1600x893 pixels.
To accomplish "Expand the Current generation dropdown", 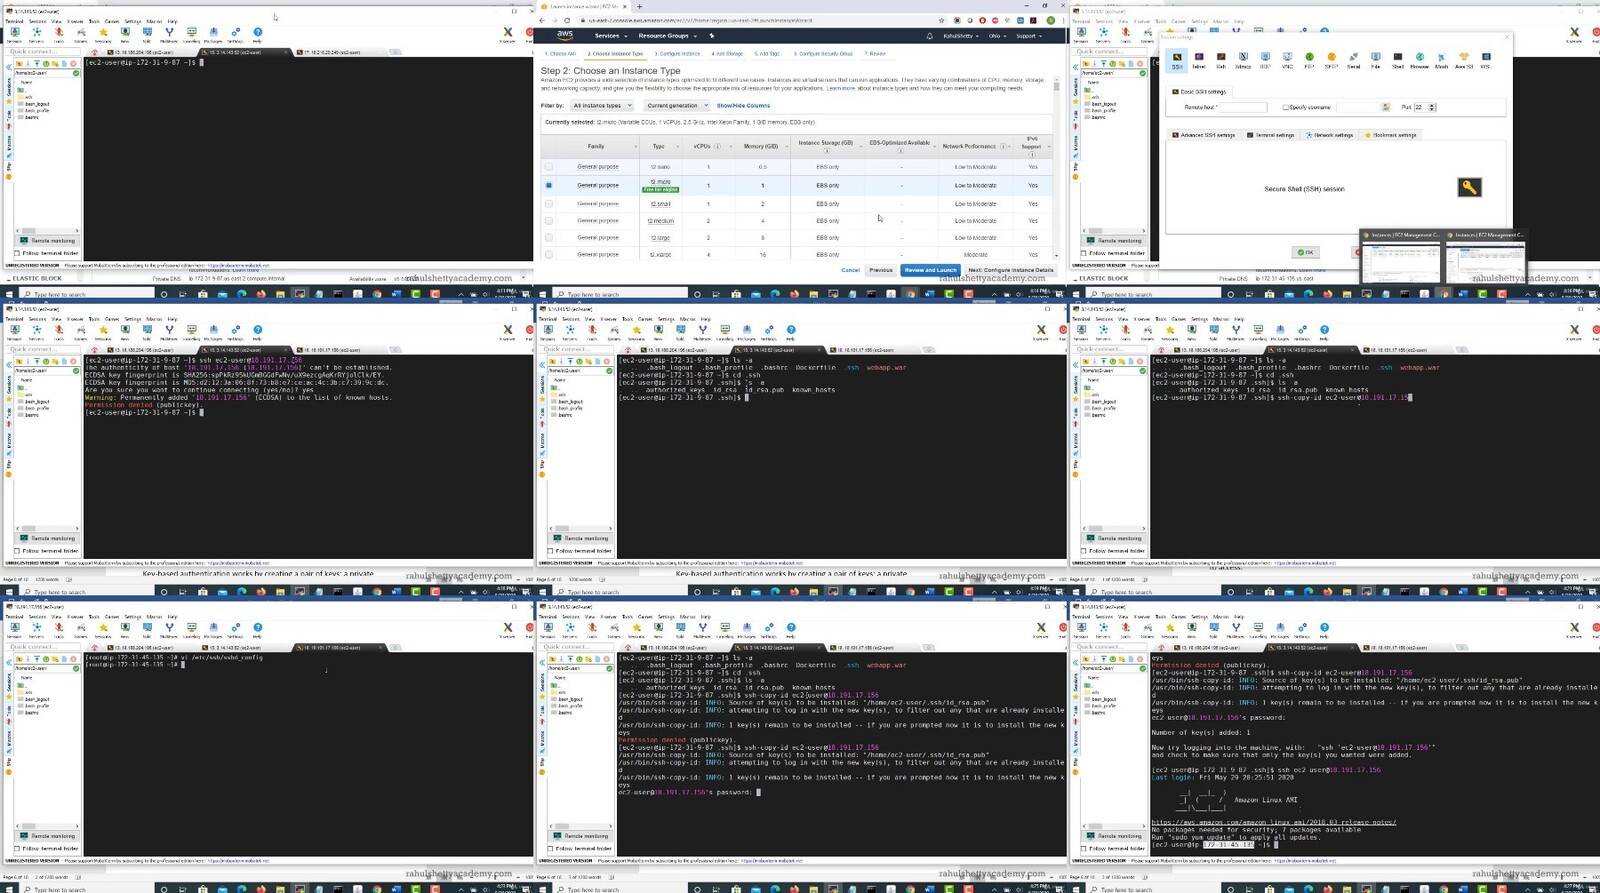I will click(676, 105).
